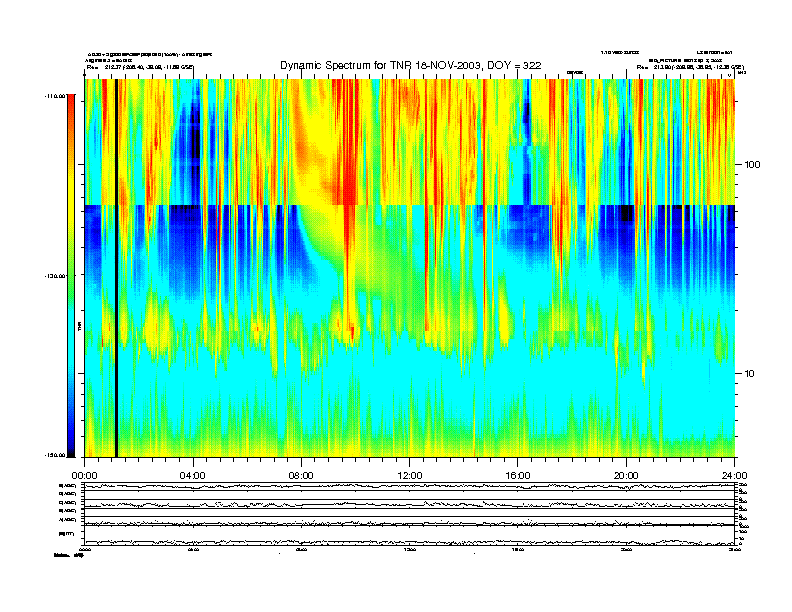Click the -130.00 color scale label
792x612 pixels.
click(52, 275)
